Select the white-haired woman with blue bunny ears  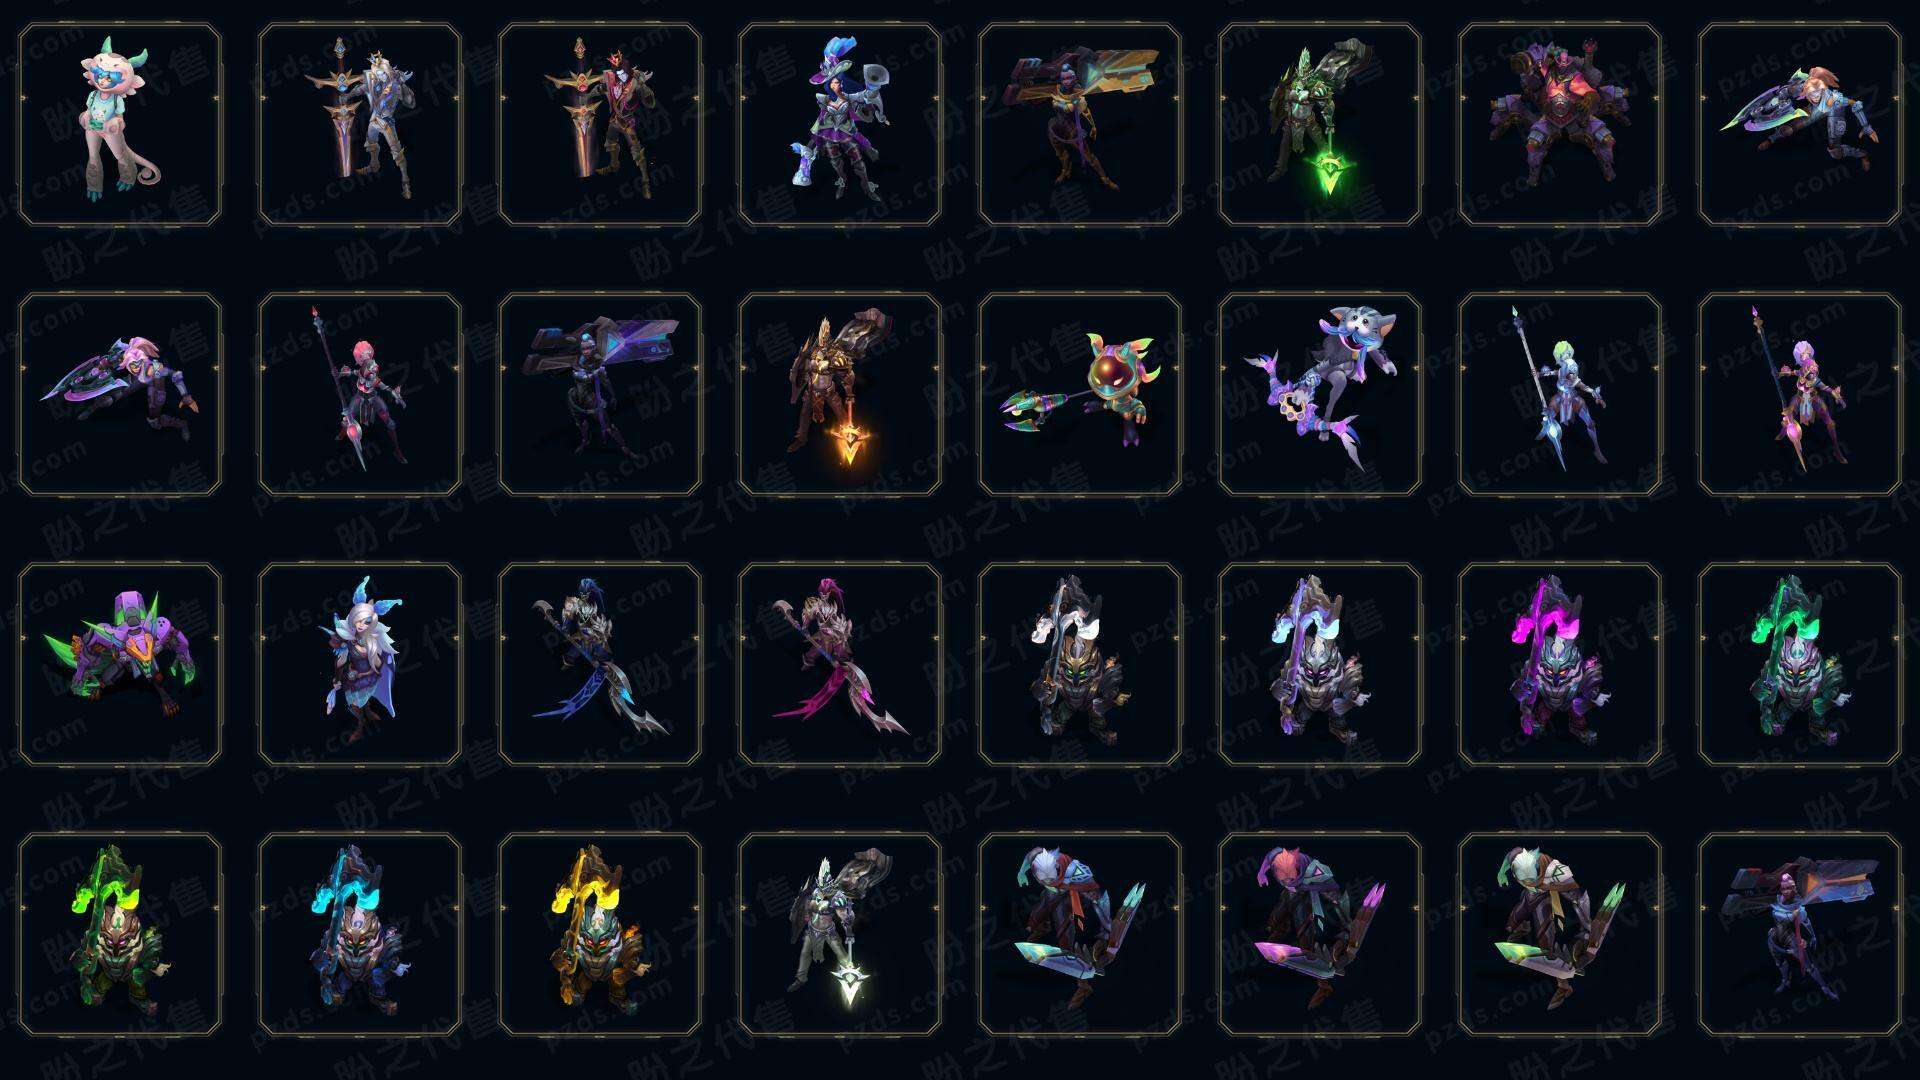[360, 664]
